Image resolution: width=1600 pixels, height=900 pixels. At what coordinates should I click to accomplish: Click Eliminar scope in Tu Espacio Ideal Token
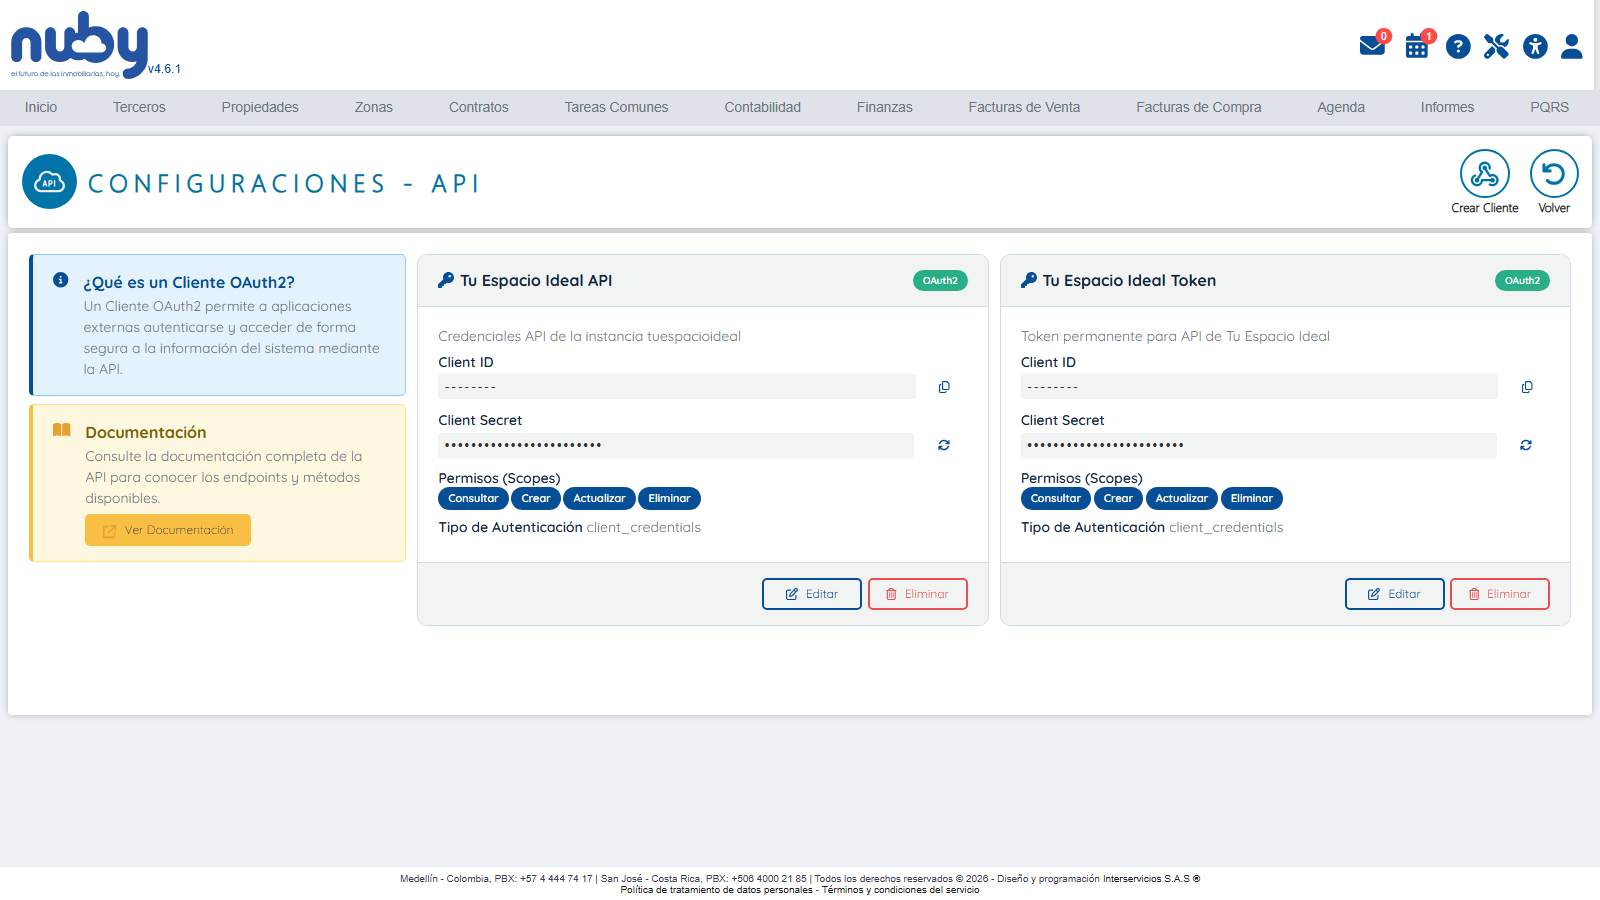click(1252, 498)
